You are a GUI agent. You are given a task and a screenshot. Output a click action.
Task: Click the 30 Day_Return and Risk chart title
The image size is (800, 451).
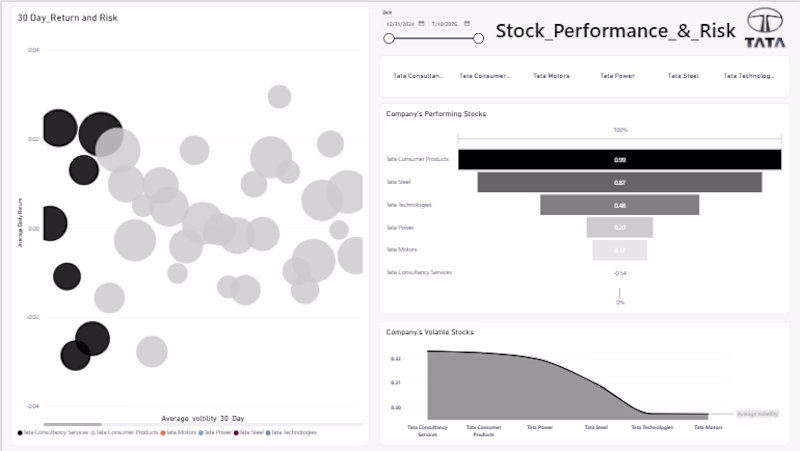(x=67, y=18)
